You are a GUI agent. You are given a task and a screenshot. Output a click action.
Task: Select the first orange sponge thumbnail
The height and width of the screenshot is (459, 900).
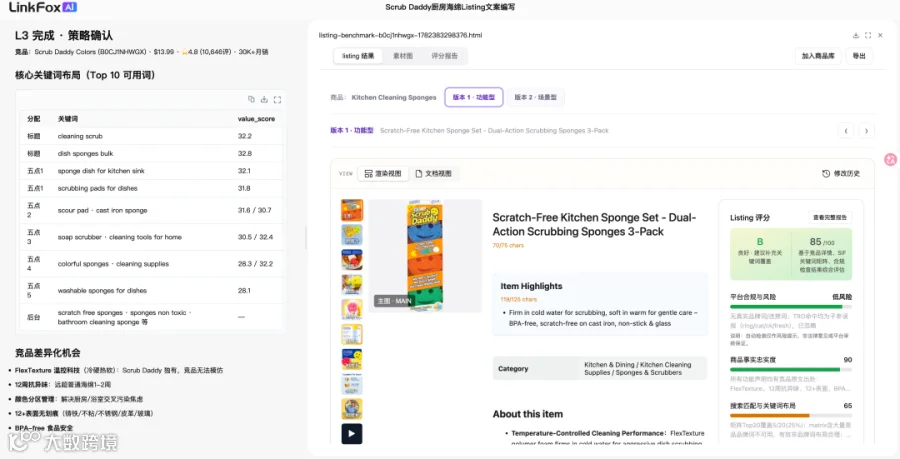(x=352, y=210)
